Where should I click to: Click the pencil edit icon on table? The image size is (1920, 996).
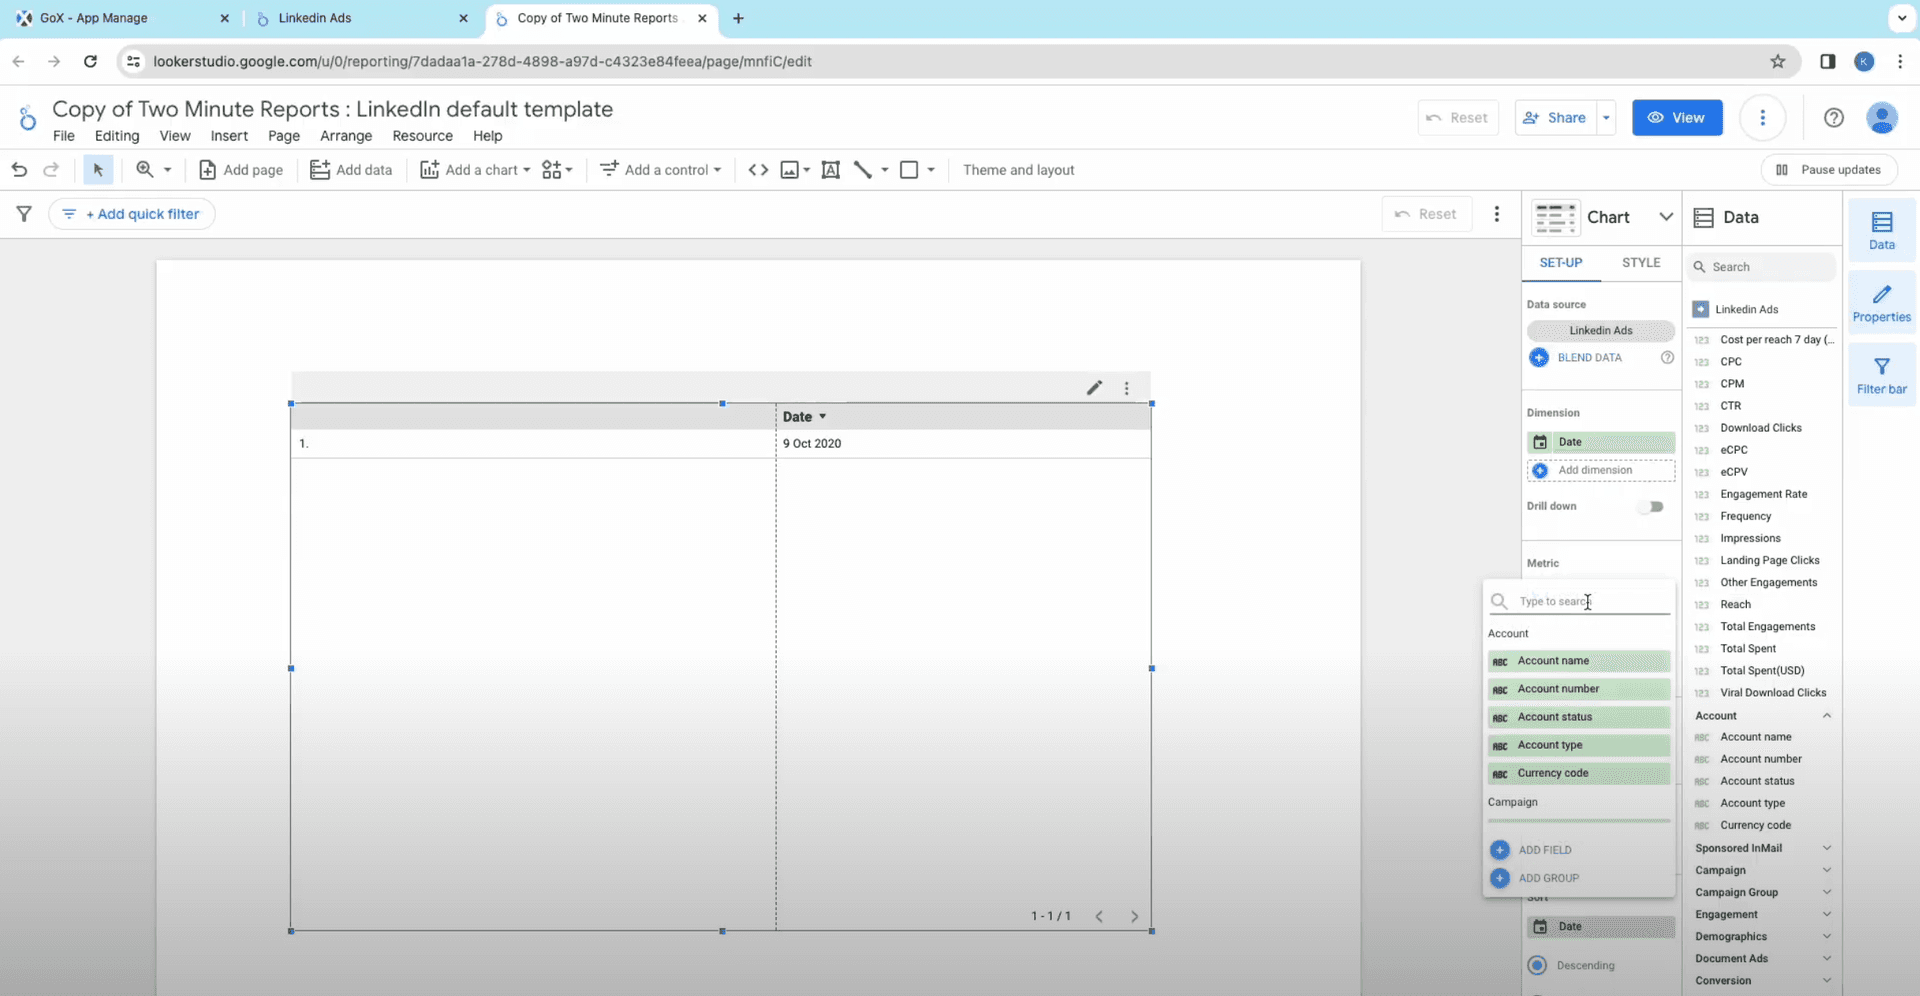click(x=1094, y=388)
